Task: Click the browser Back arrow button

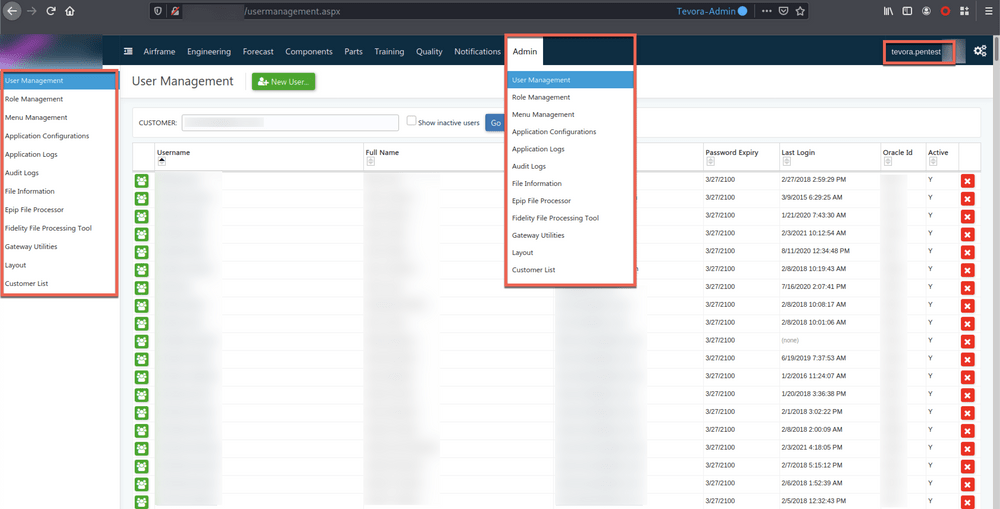Action: (x=11, y=11)
